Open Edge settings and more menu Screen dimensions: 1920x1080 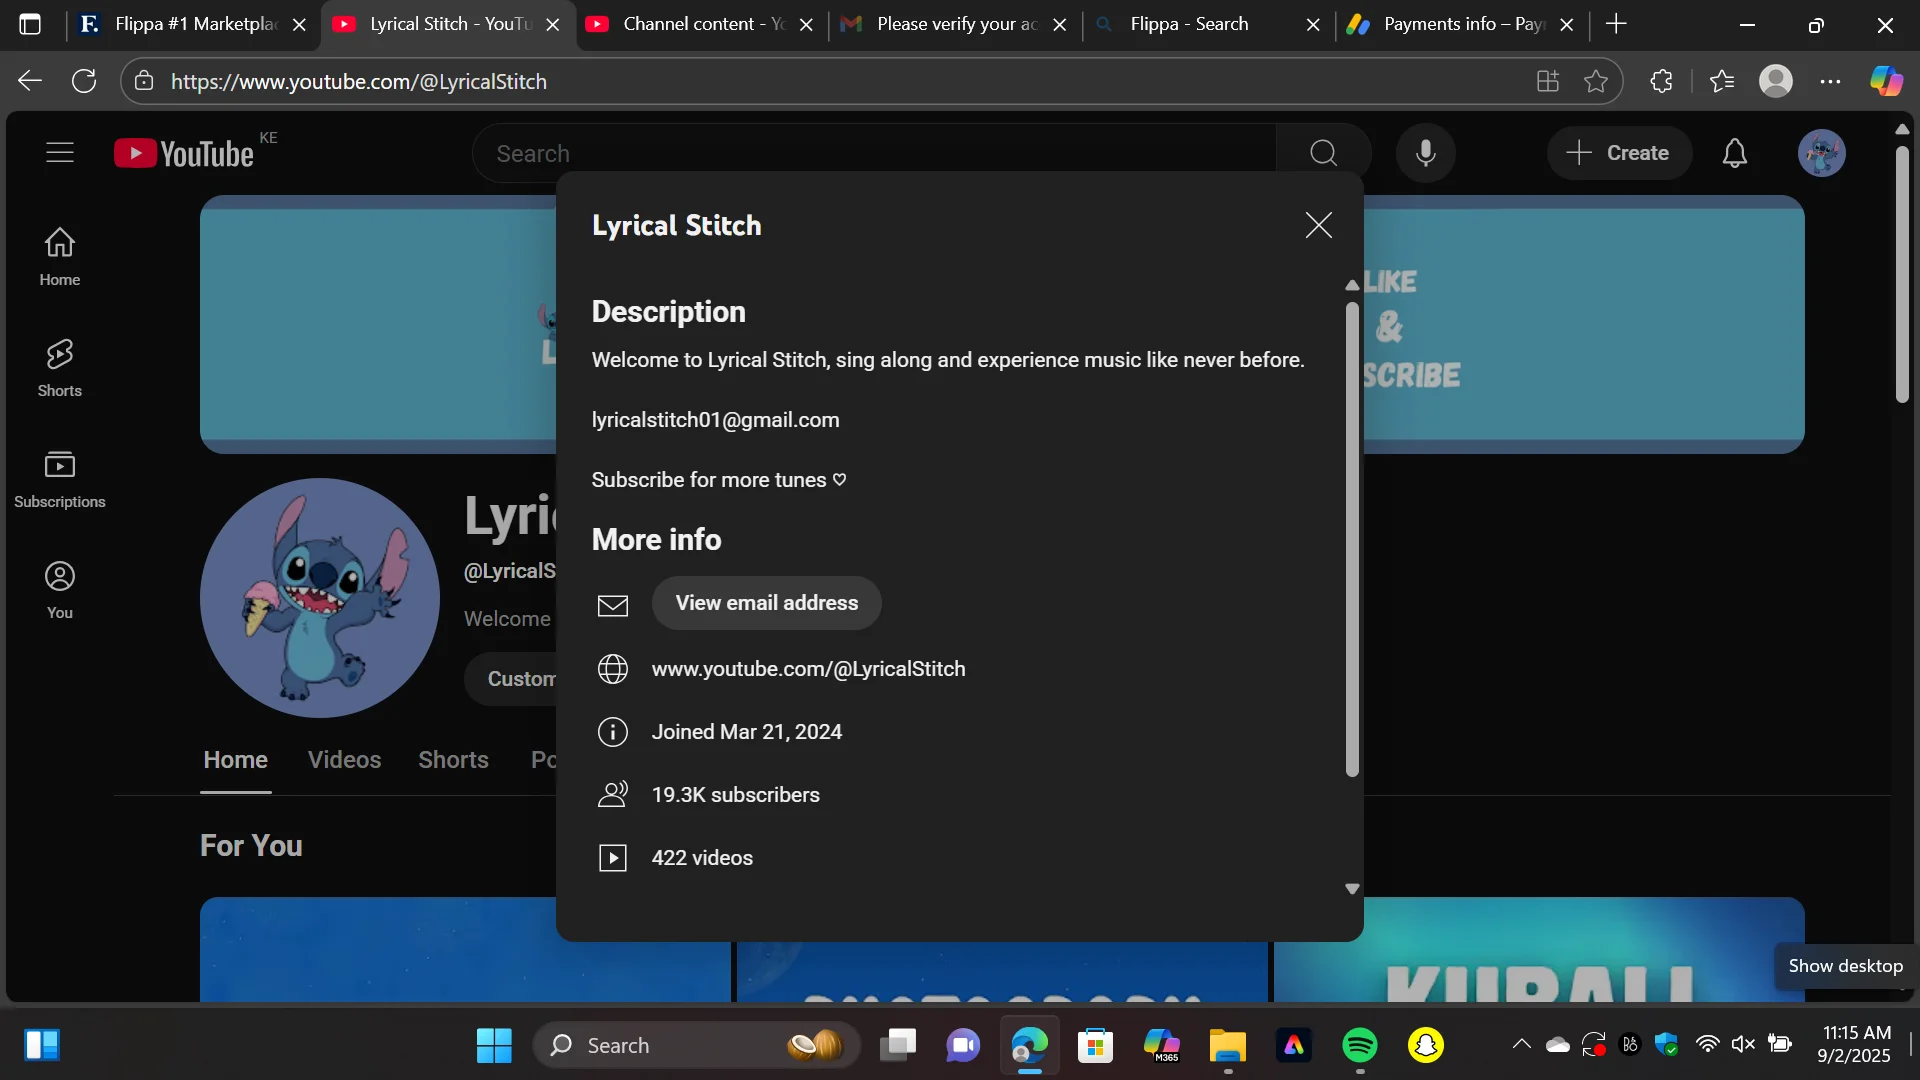1831,81
